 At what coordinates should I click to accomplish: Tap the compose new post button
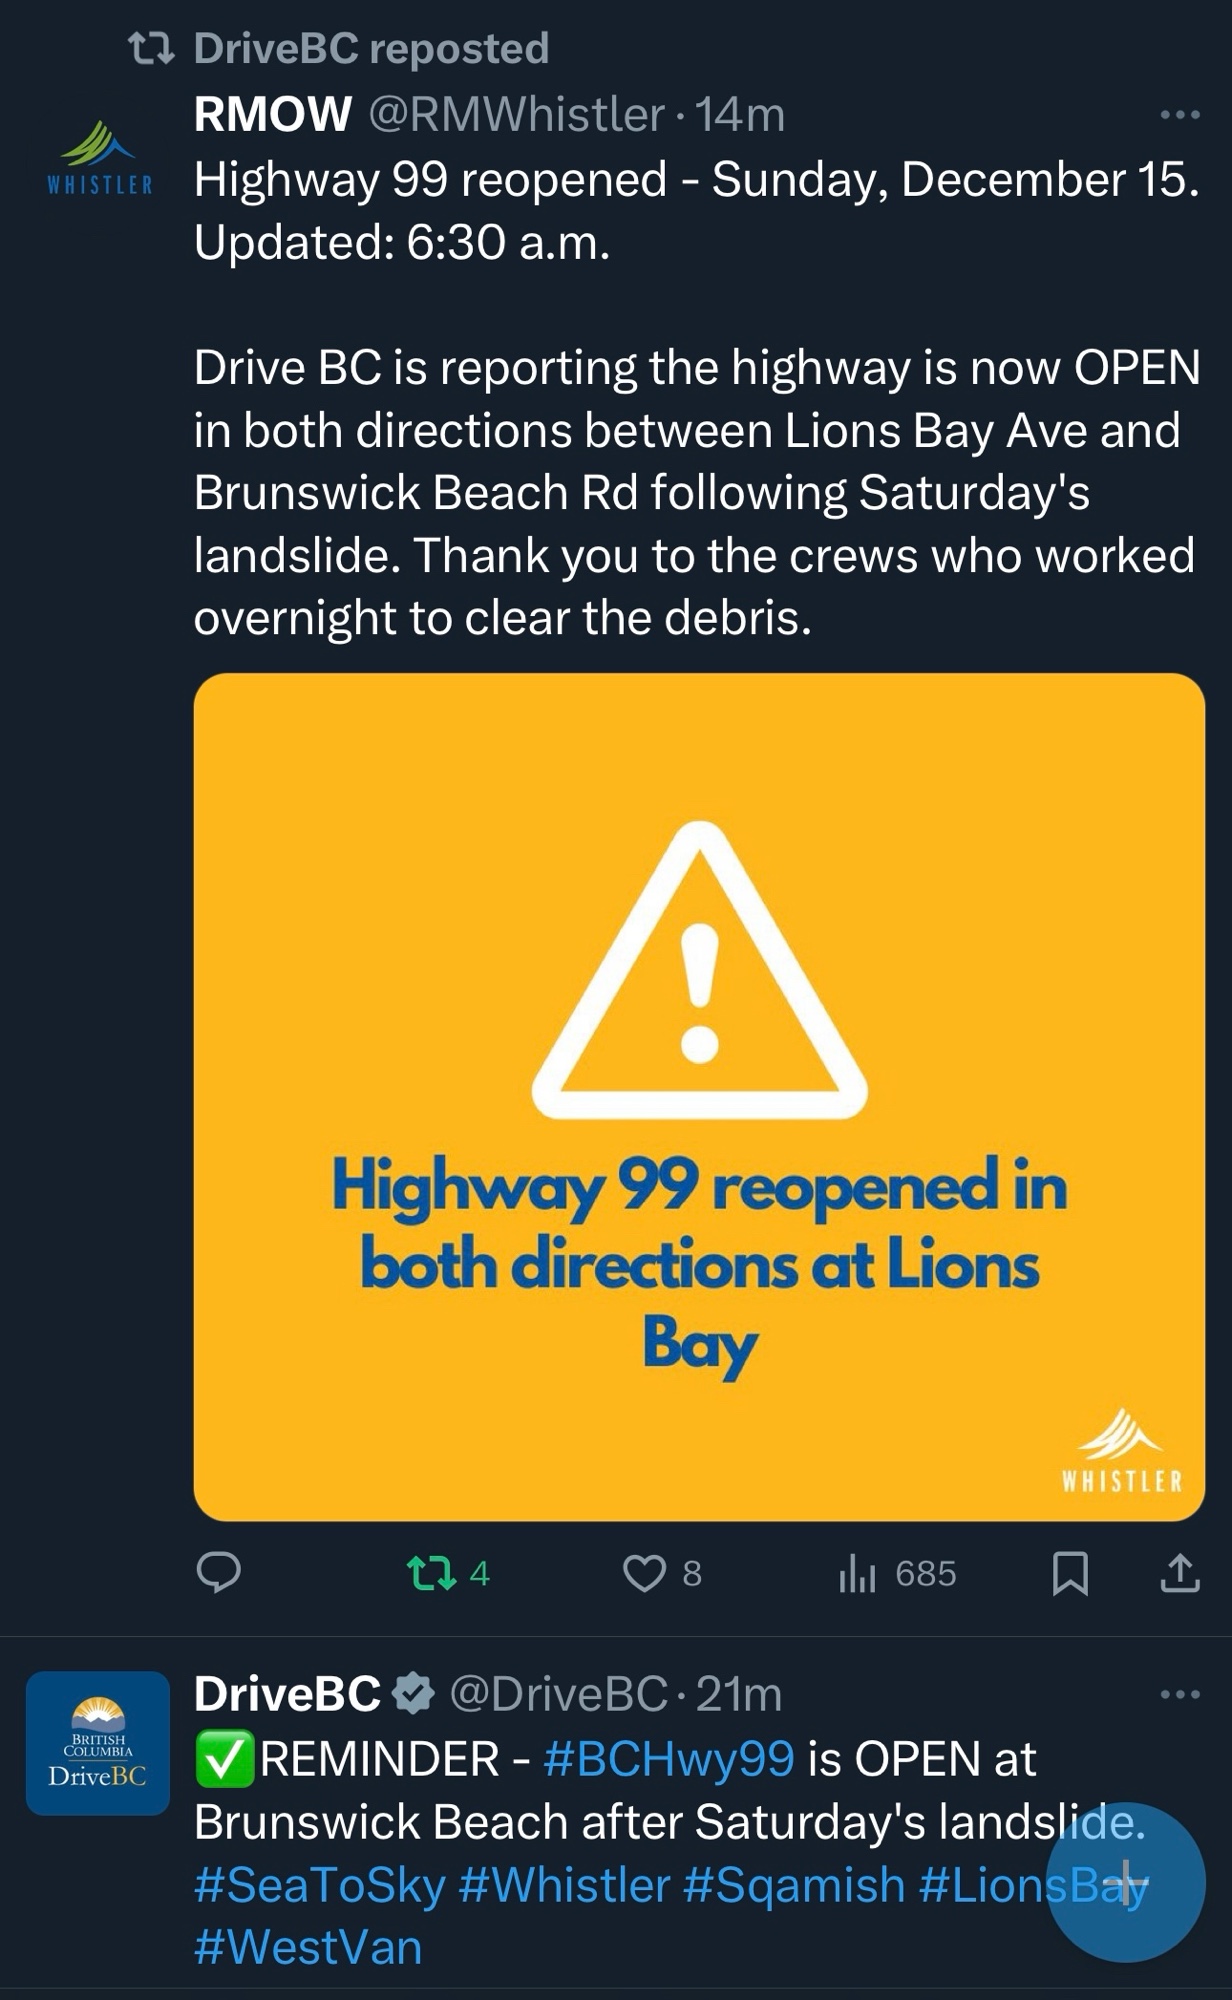pos(1125,1882)
